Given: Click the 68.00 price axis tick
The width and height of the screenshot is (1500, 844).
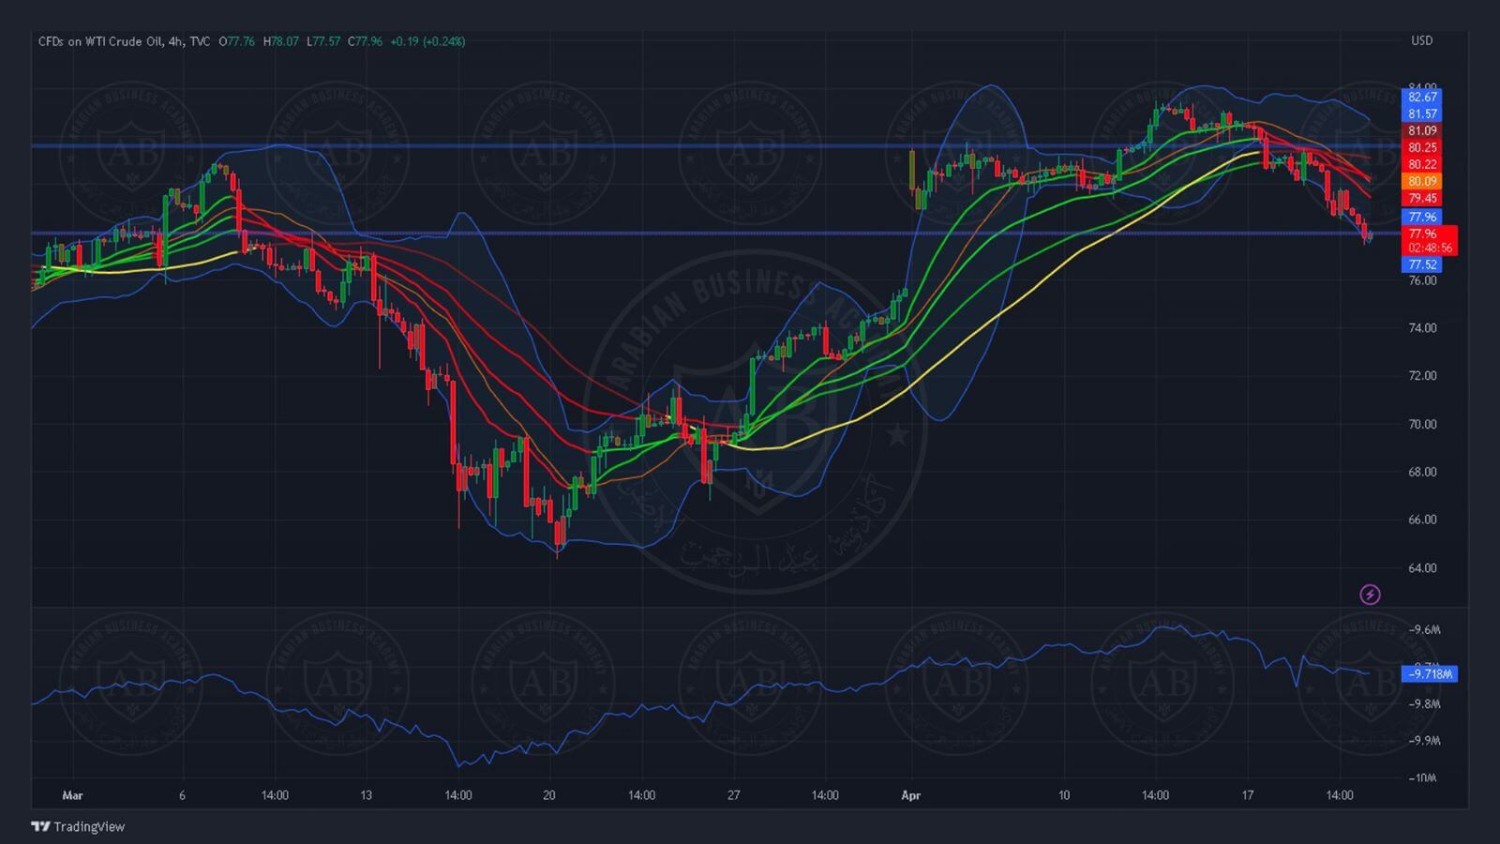Looking at the screenshot, I should [1422, 472].
